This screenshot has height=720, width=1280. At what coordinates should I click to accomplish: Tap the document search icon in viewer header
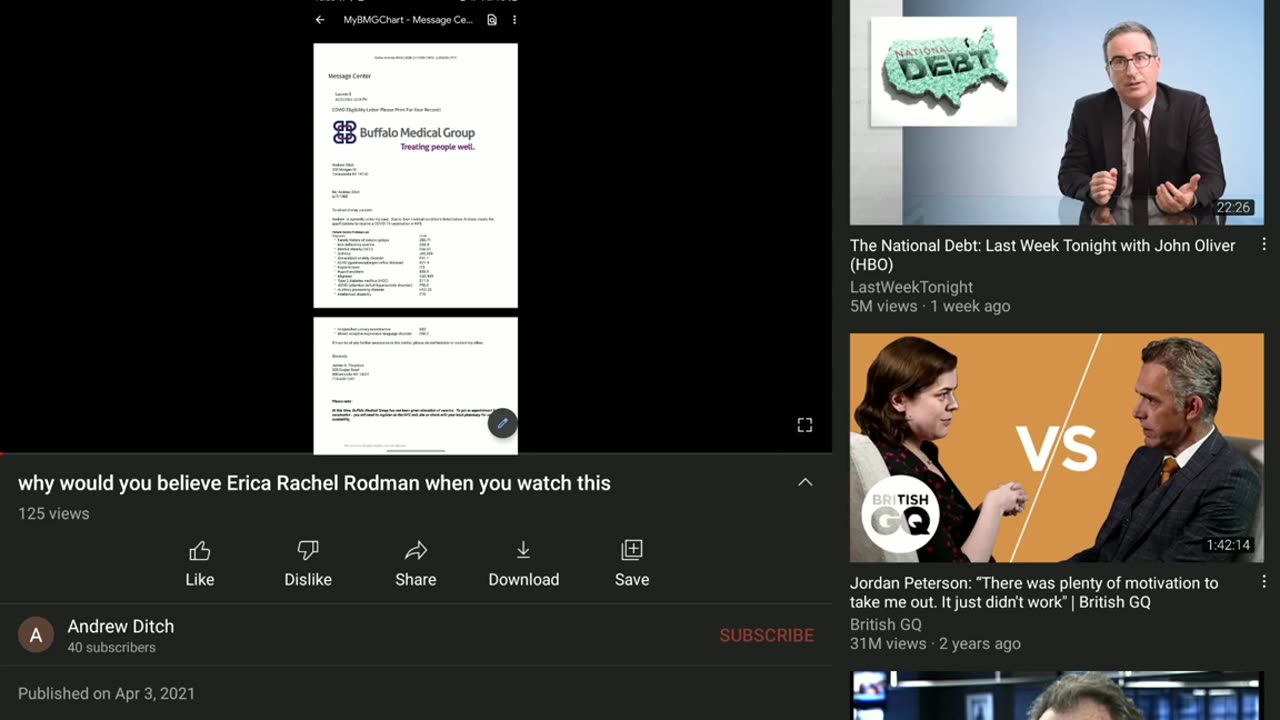[x=492, y=20]
